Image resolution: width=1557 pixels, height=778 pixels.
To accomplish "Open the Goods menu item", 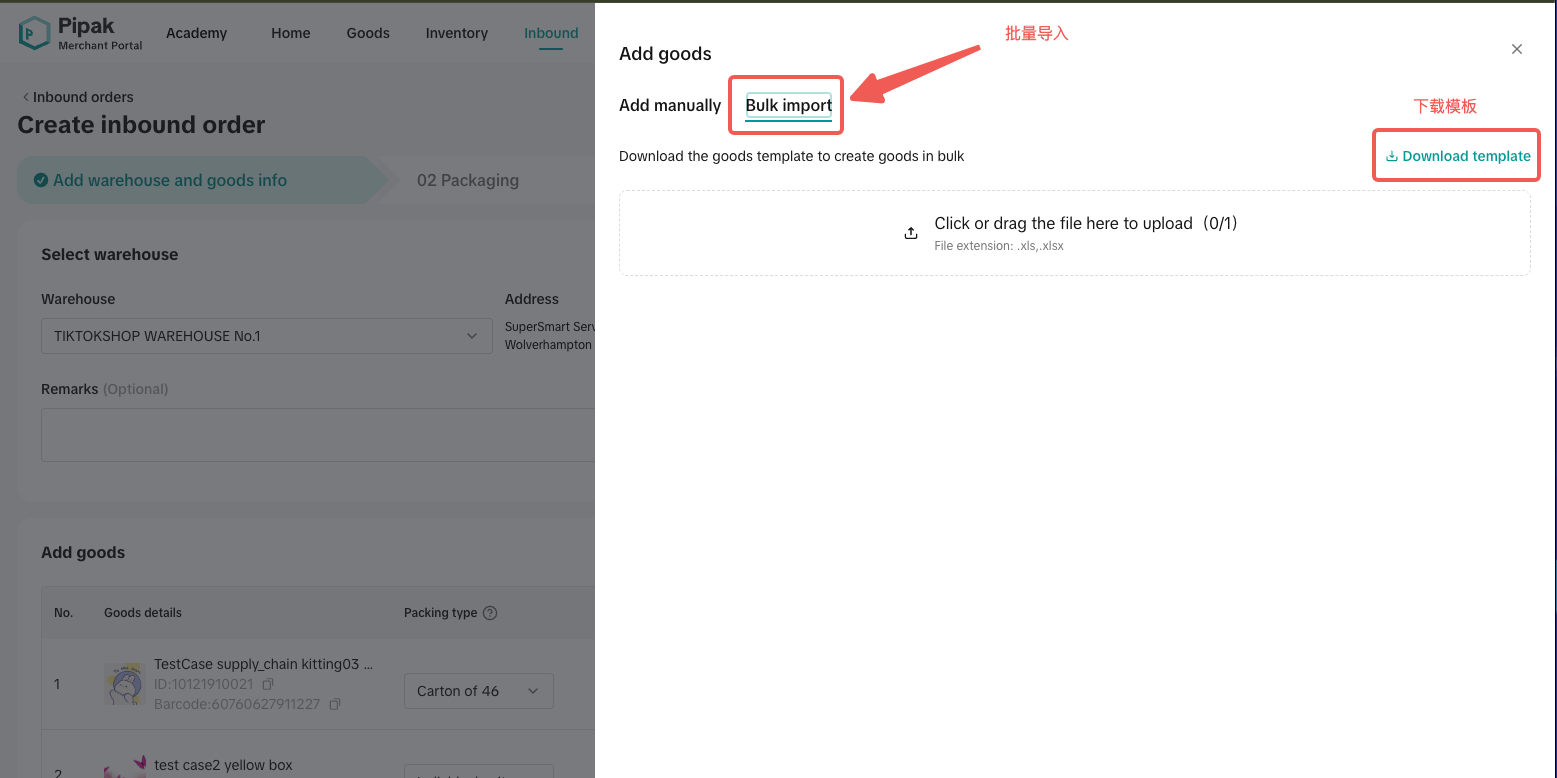I will coord(368,33).
